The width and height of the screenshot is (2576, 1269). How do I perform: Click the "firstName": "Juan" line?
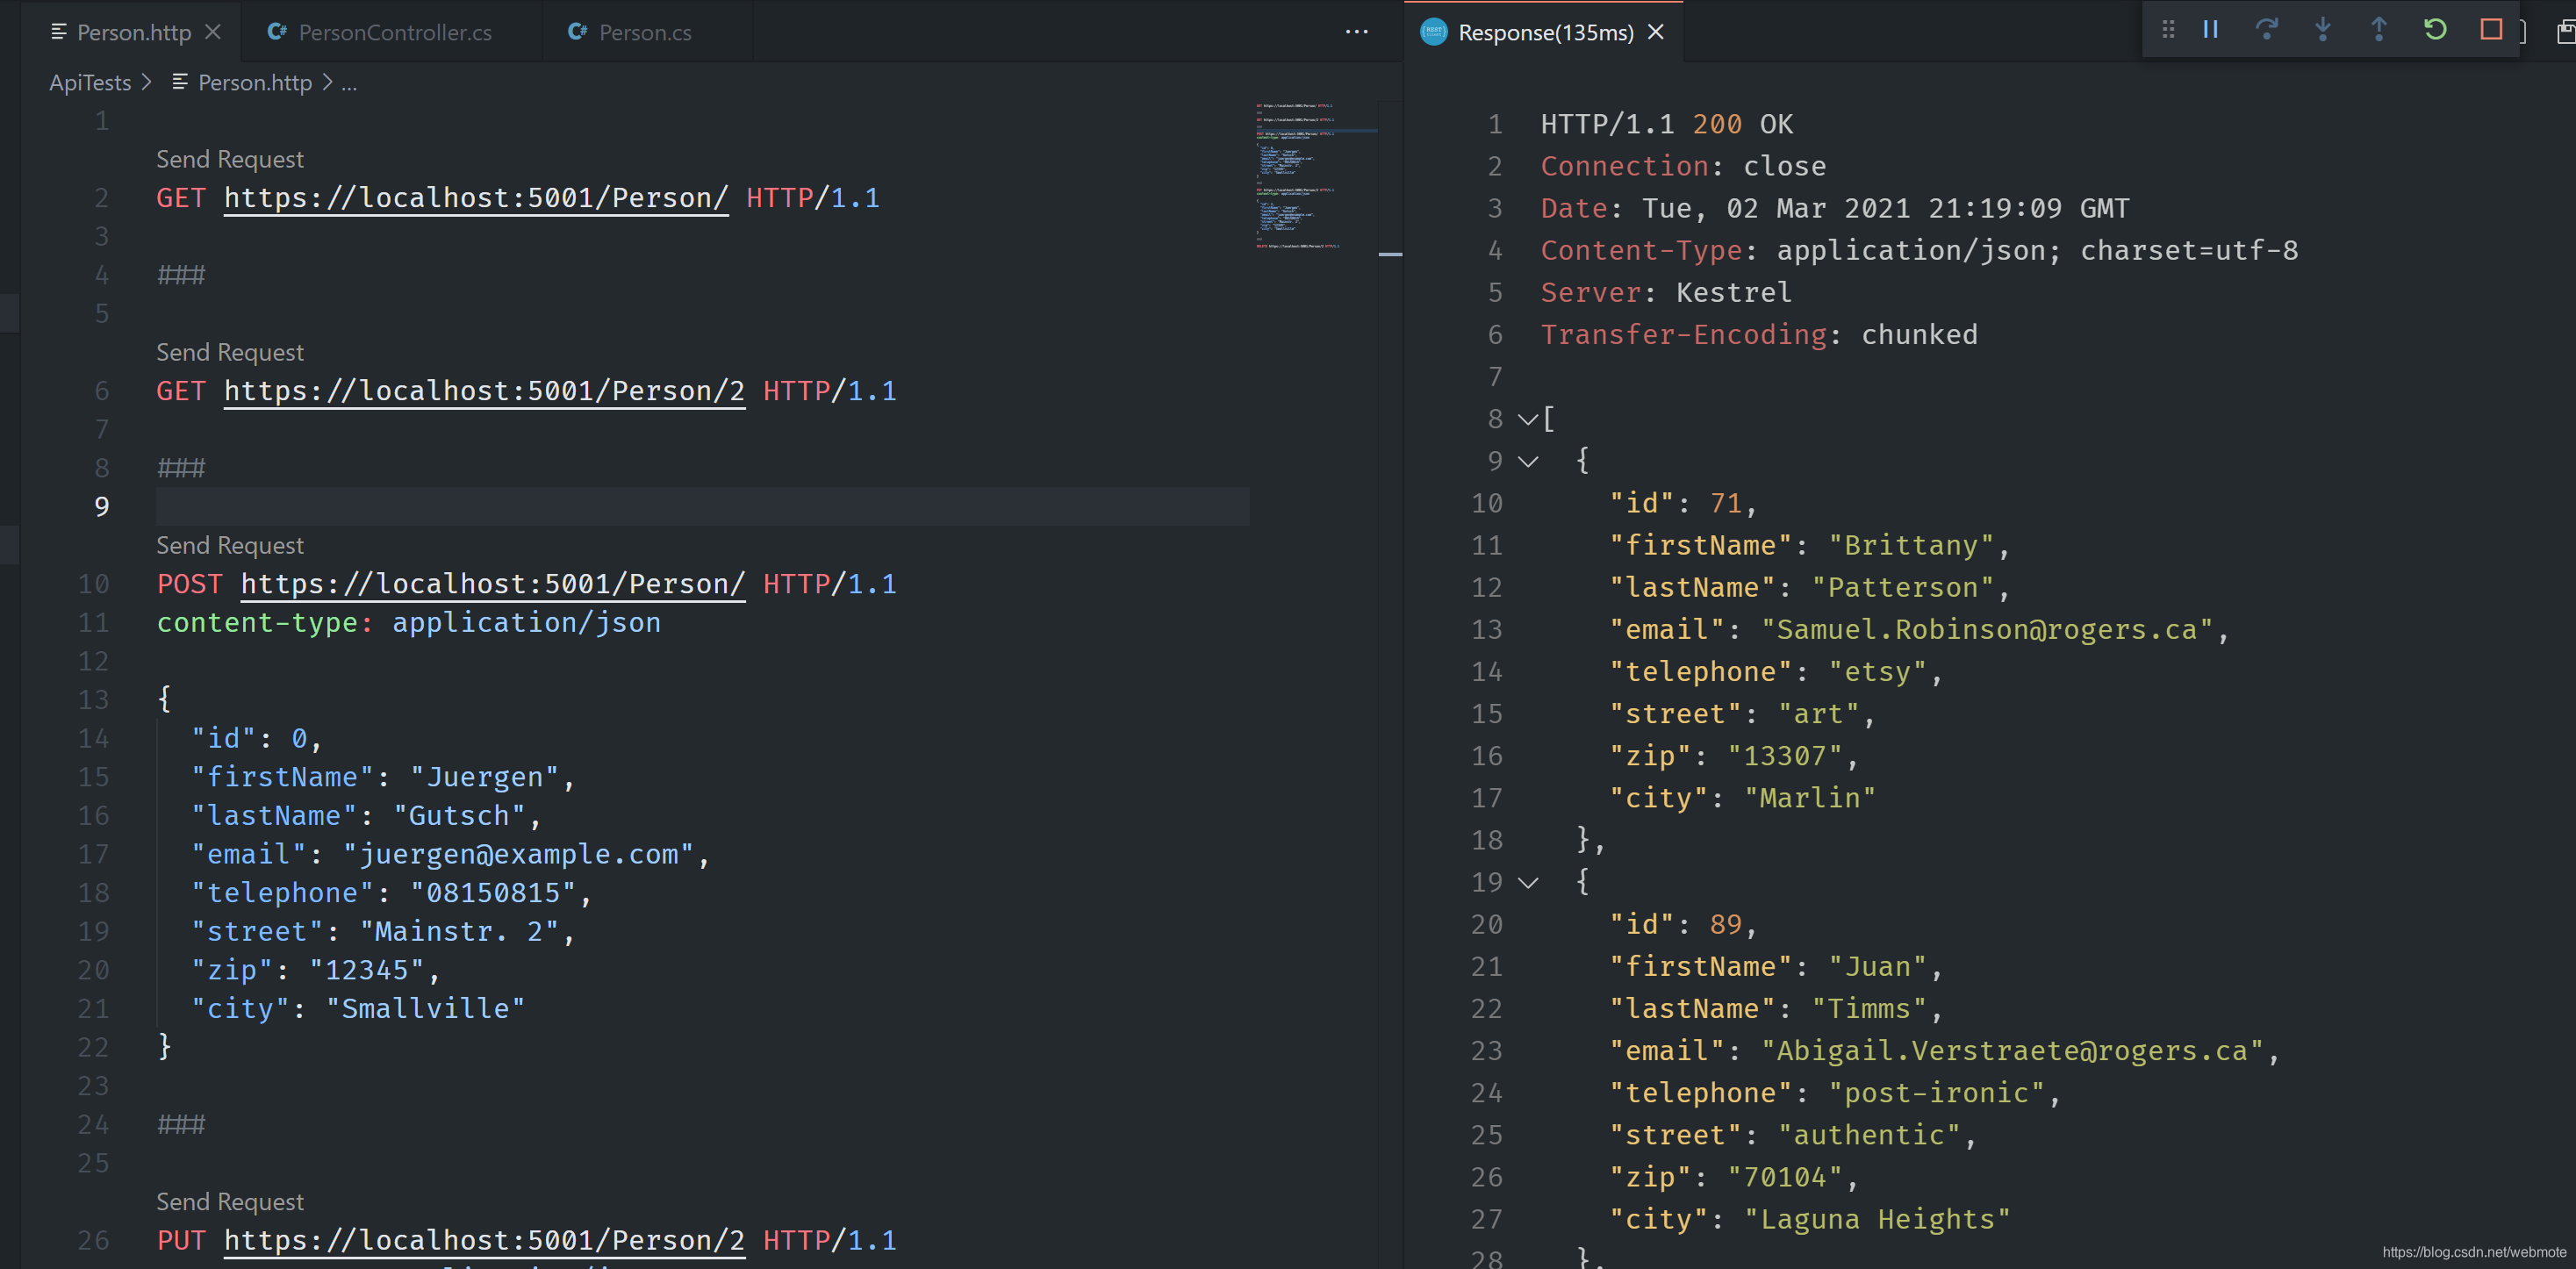(x=1776, y=966)
